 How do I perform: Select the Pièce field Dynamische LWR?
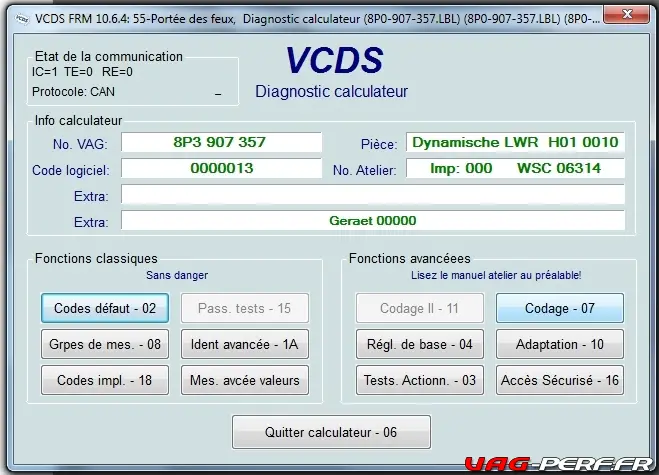pos(515,142)
